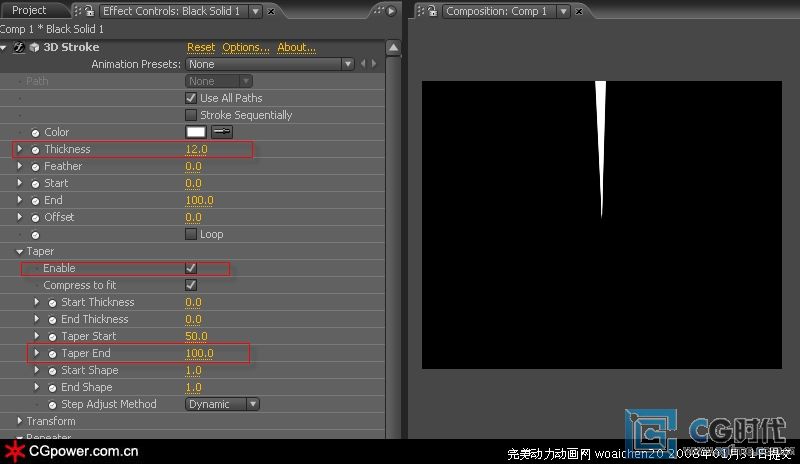The height and width of the screenshot is (464, 800).
Task: Select the Composition: Comp 1 tab
Action: tap(496, 11)
